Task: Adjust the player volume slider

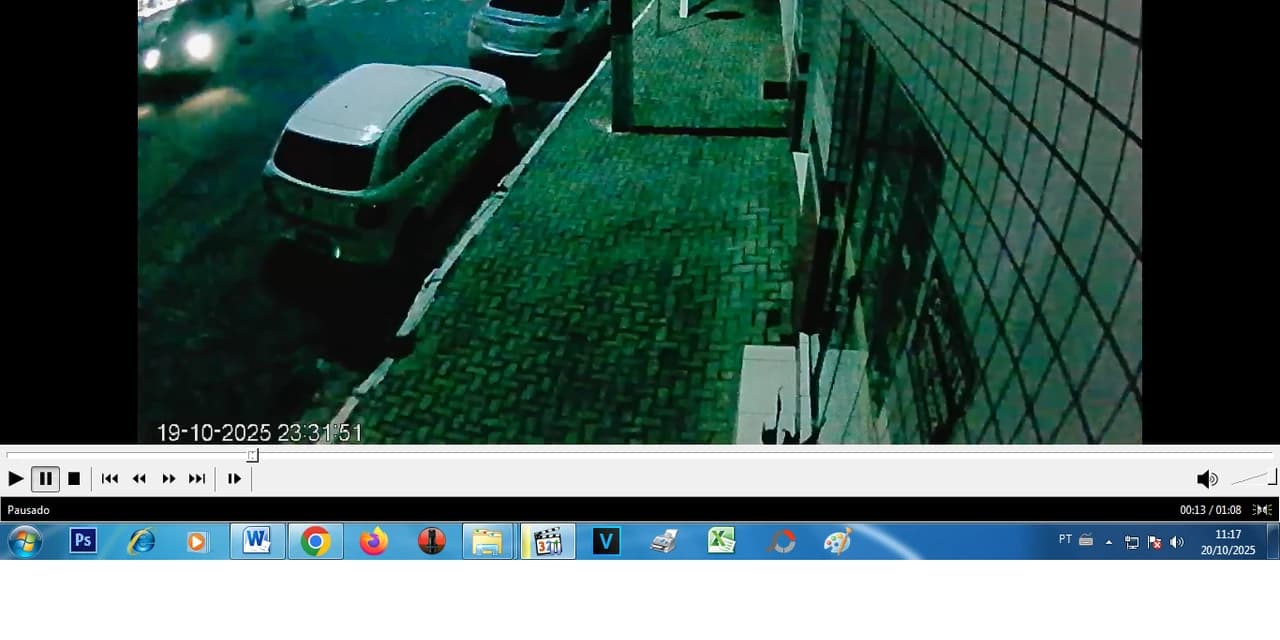Action: (x=1254, y=478)
